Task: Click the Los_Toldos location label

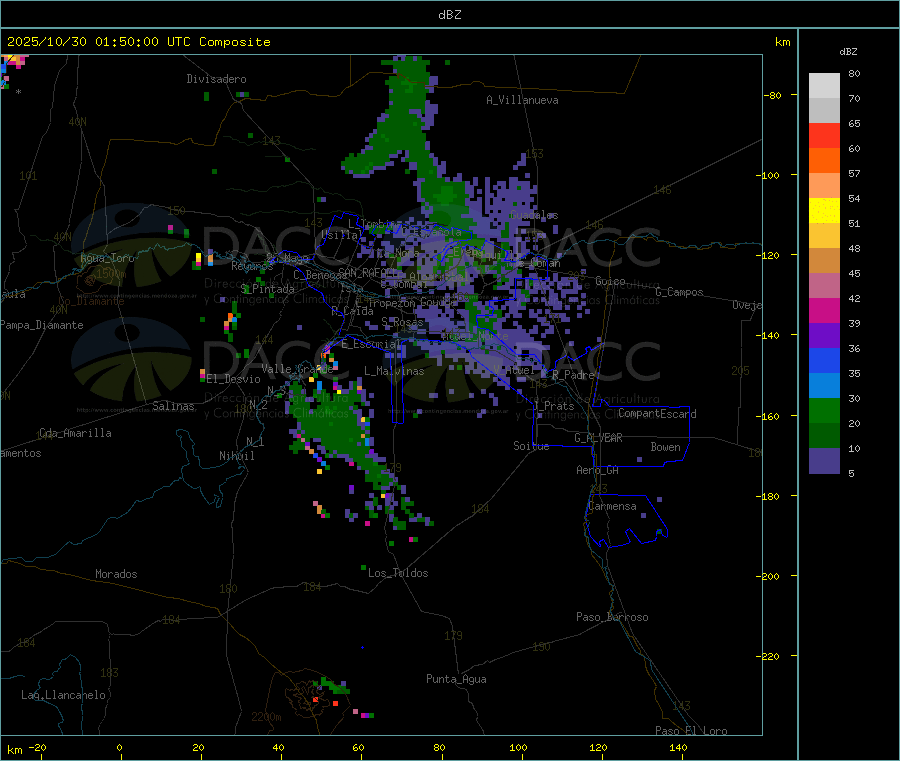Action: click(x=398, y=573)
